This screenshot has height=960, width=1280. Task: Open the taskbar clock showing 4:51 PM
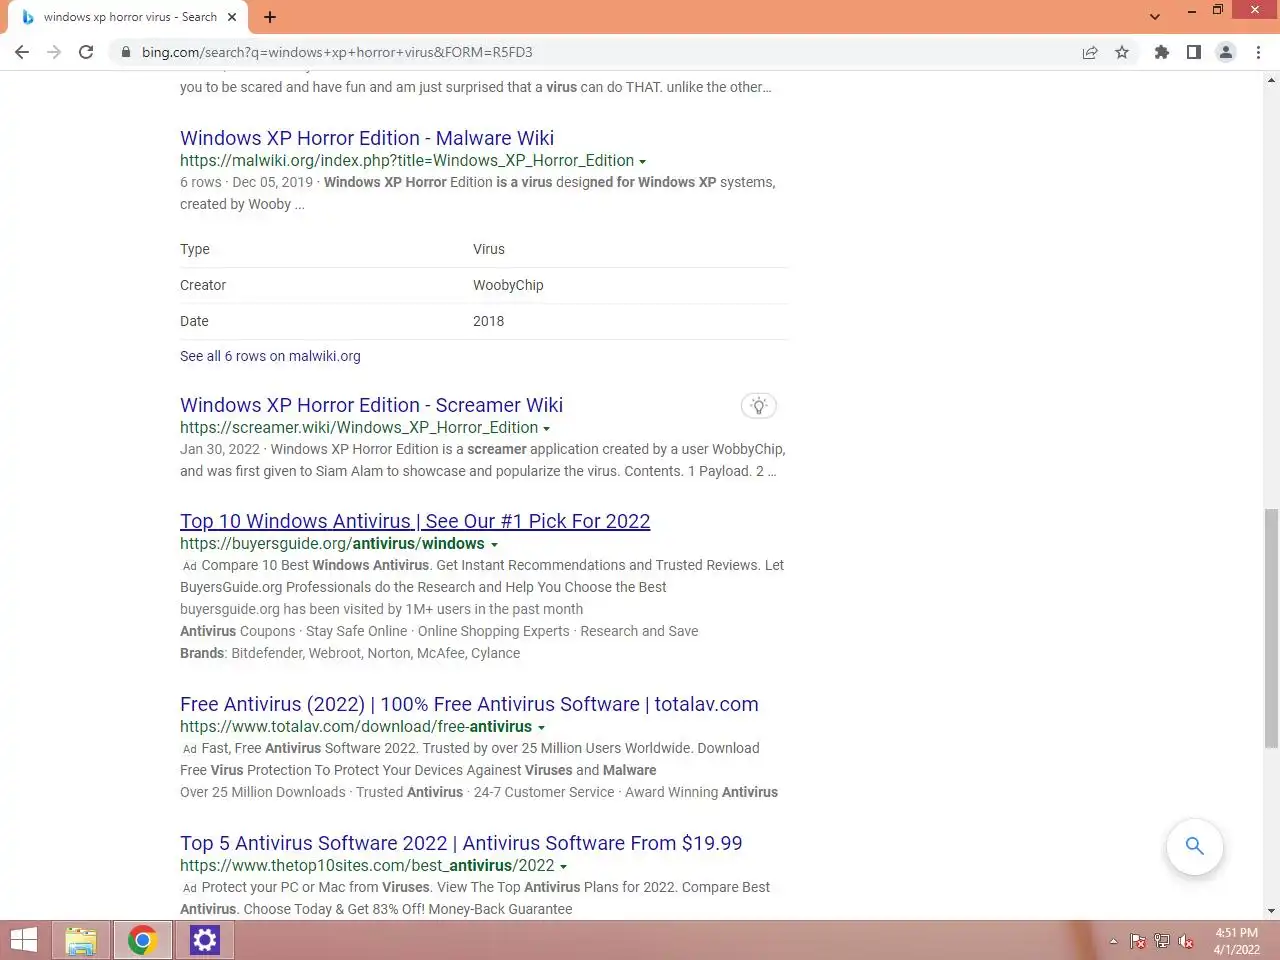[1236, 941]
